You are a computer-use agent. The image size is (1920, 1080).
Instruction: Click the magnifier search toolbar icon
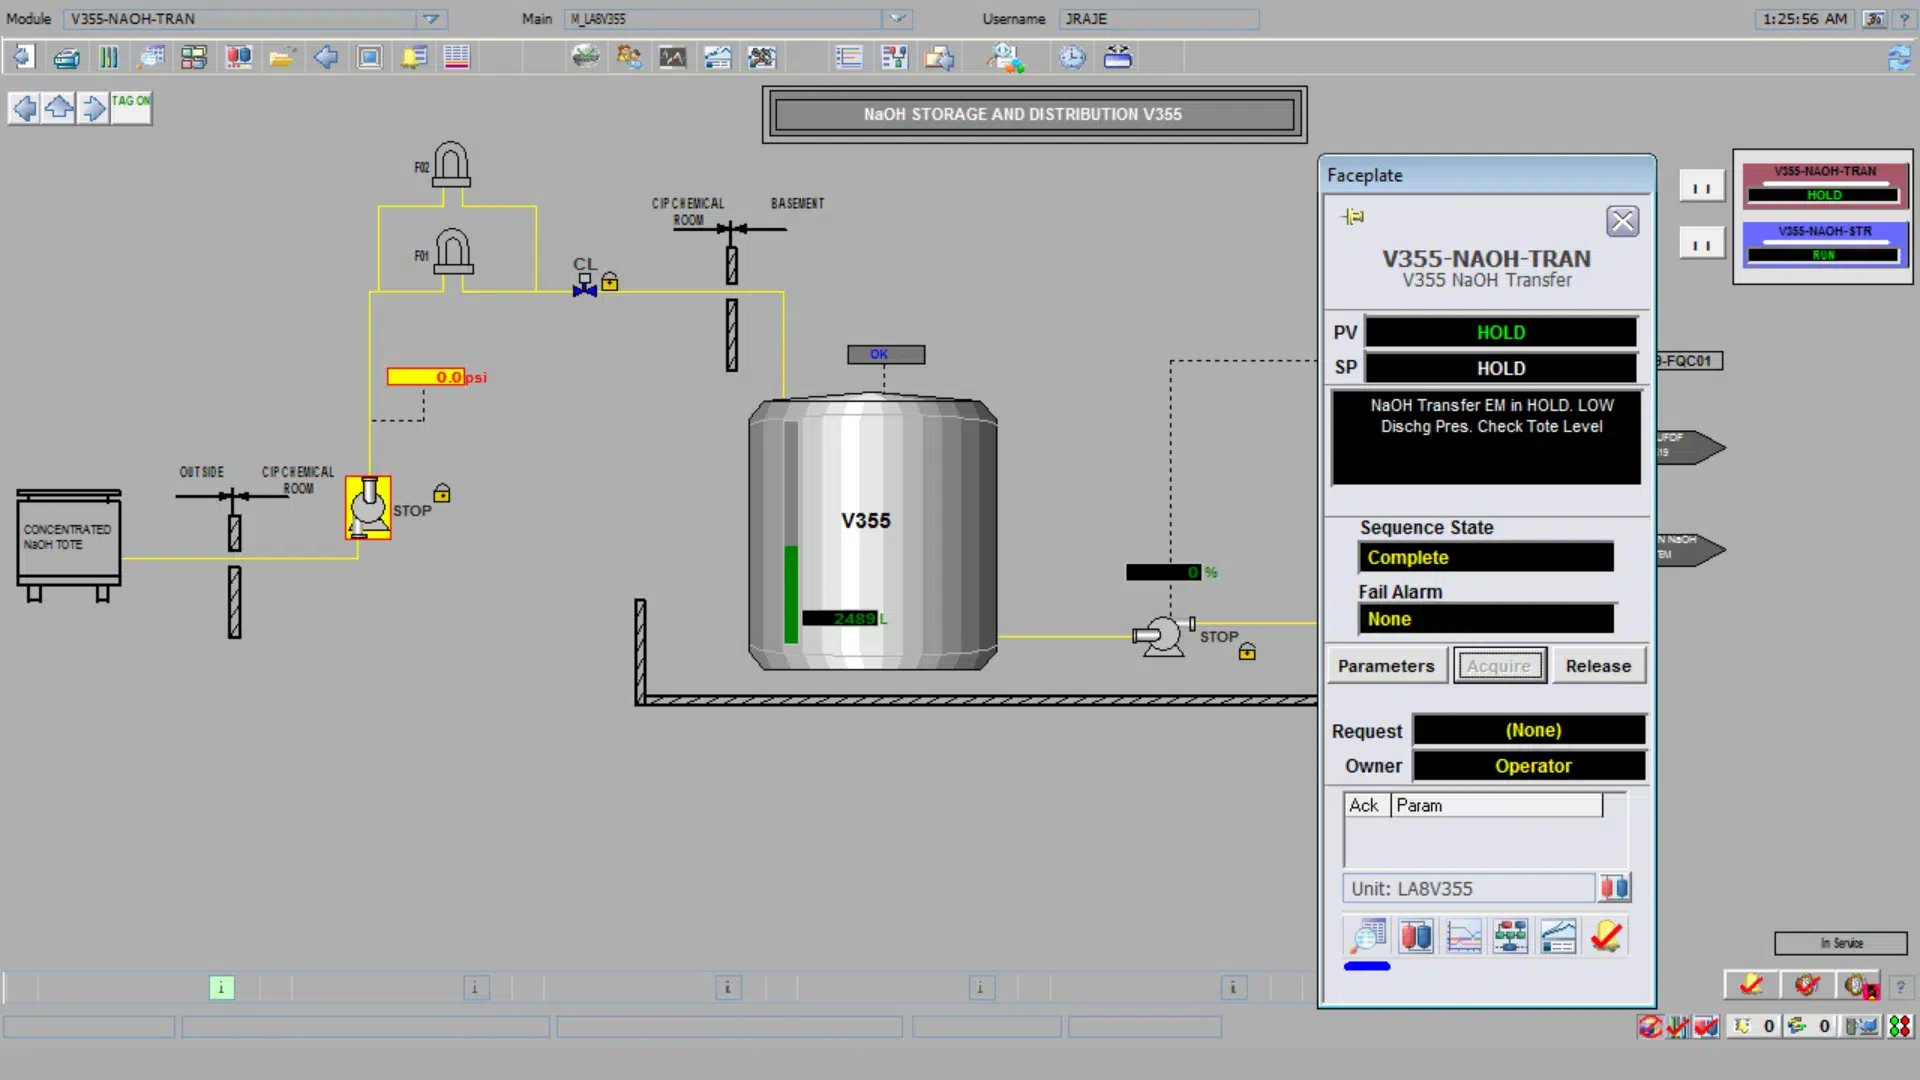pyautogui.click(x=1005, y=57)
